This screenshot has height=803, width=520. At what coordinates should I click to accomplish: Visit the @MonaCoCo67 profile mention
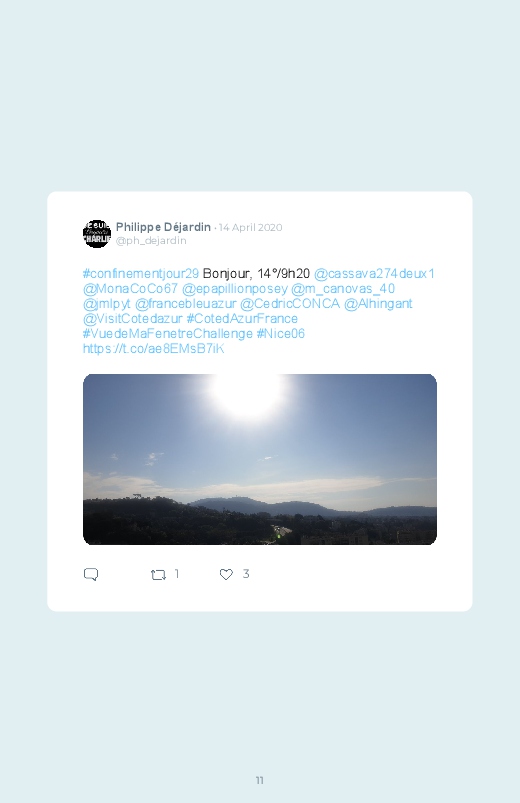point(130,288)
